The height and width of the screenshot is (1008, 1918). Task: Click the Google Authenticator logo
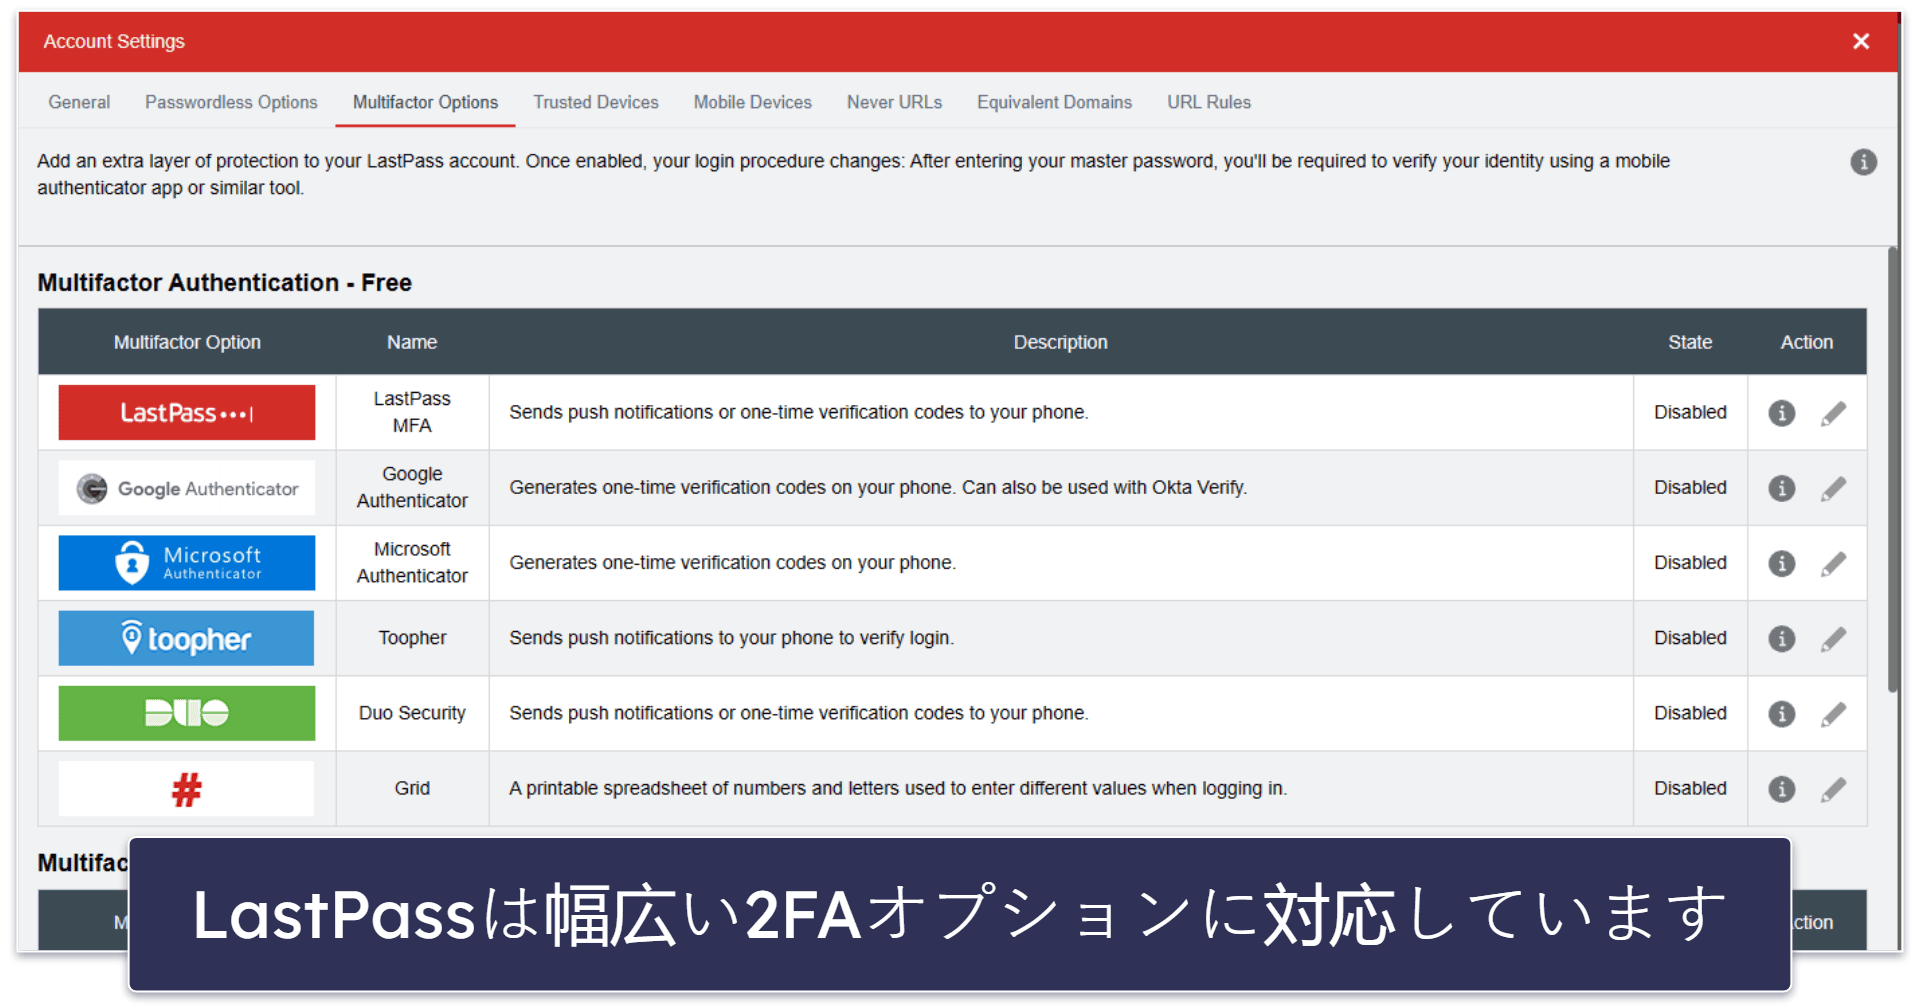tap(187, 488)
